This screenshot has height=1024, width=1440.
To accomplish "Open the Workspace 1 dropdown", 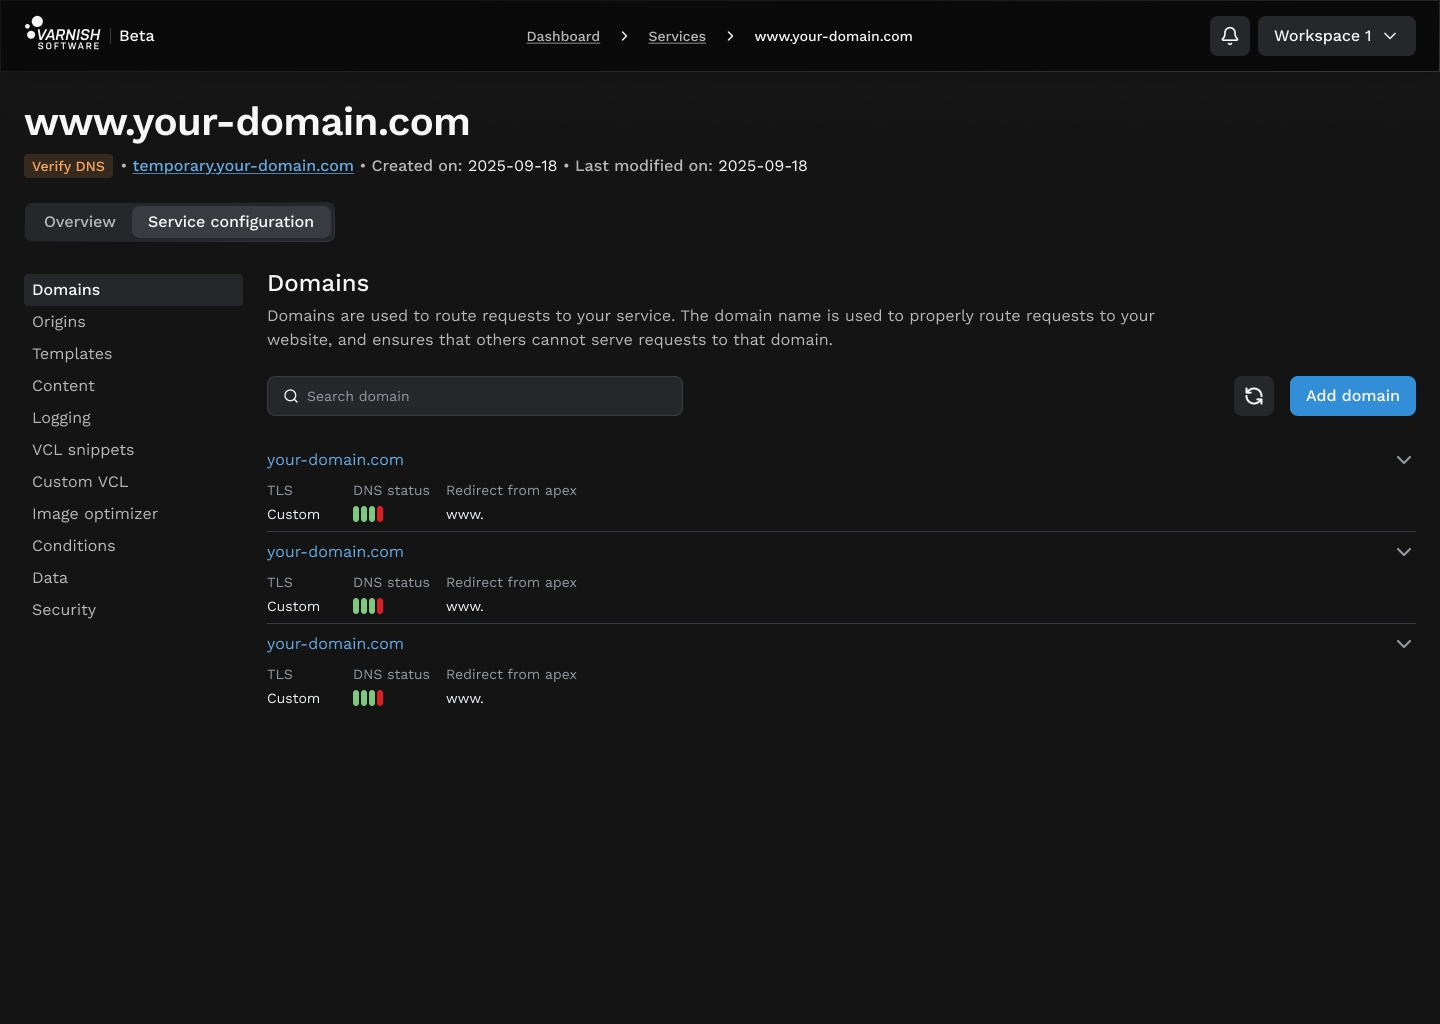I will click(x=1336, y=36).
